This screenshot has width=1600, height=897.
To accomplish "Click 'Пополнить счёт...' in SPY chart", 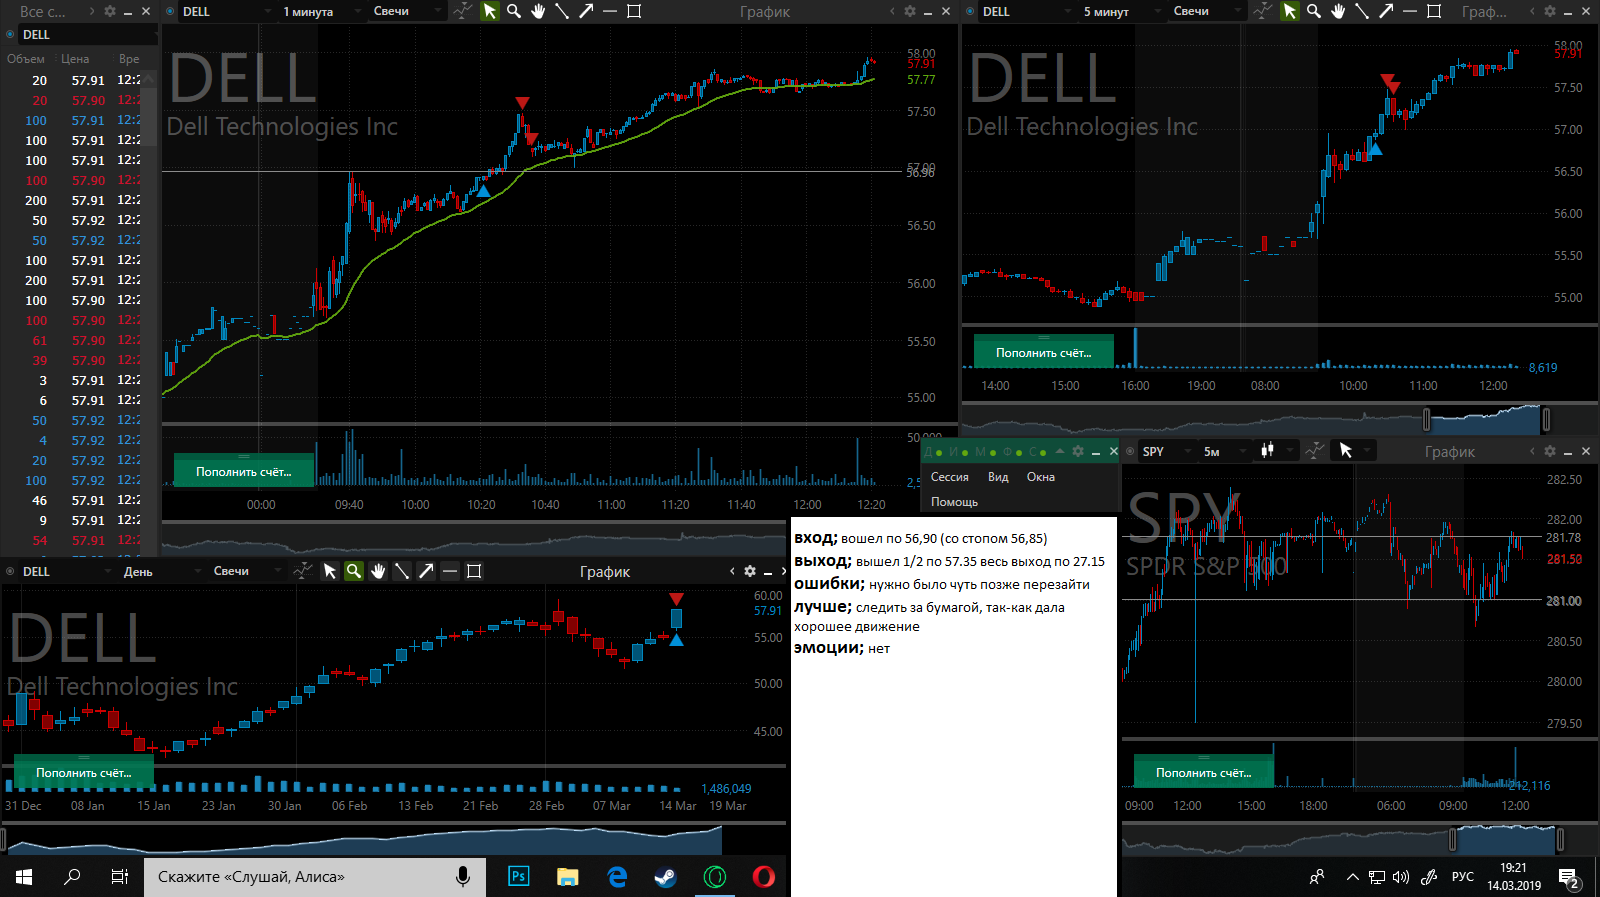I will click(x=1204, y=772).
